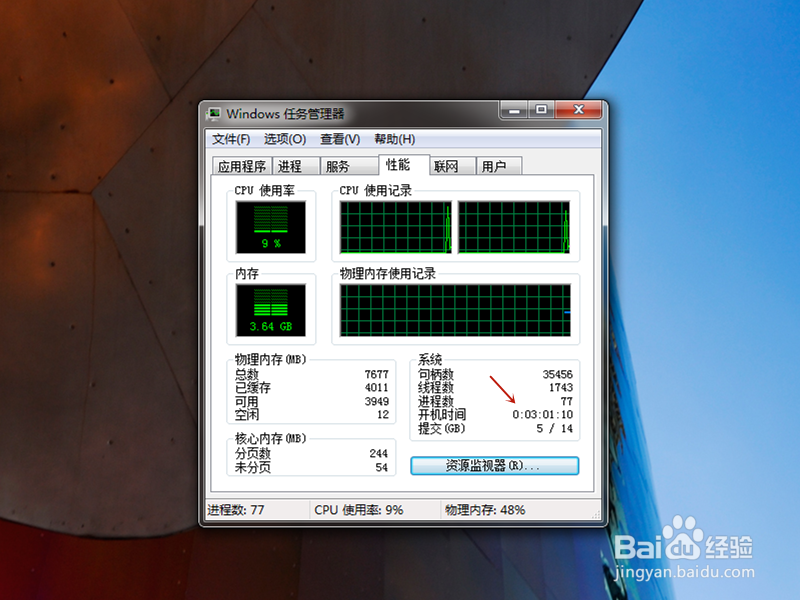Image resolution: width=800 pixels, height=600 pixels.
Task: Click the Task Manager title bar icon
Action: click(x=214, y=113)
